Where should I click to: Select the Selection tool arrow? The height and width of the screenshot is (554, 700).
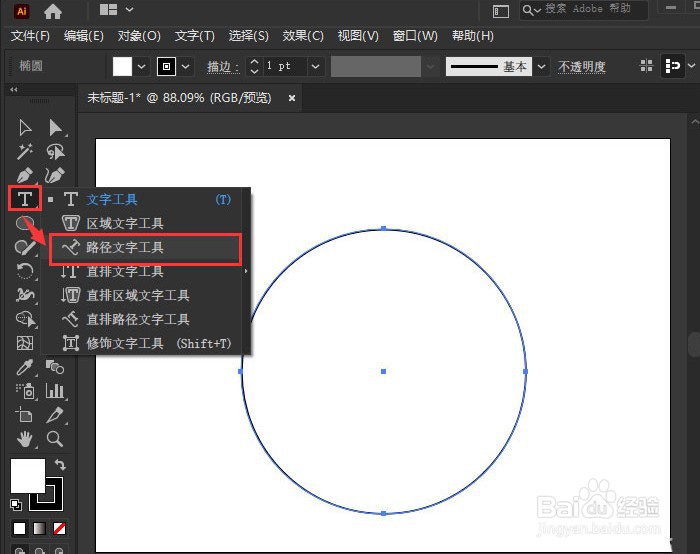(25, 128)
